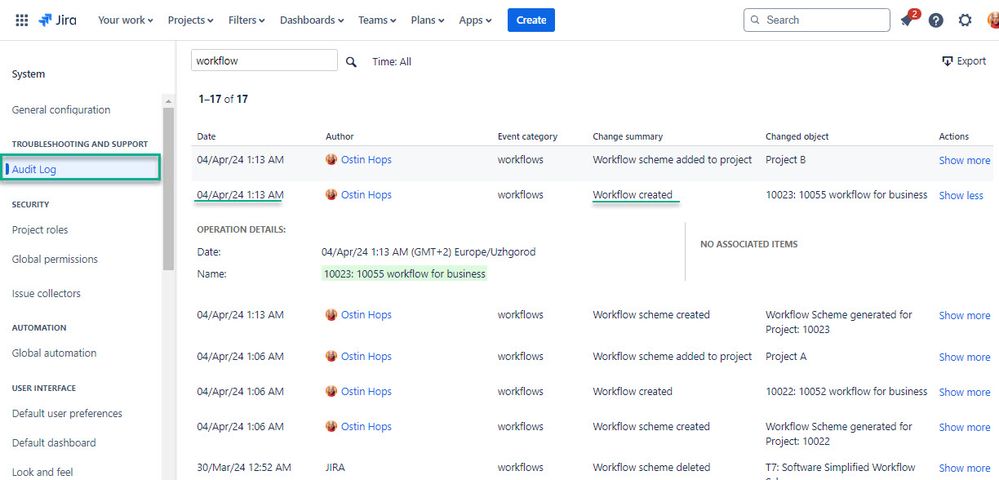The image size is (999, 480).
Task: Select Audit Log in the sidebar
Action: pos(81,169)
